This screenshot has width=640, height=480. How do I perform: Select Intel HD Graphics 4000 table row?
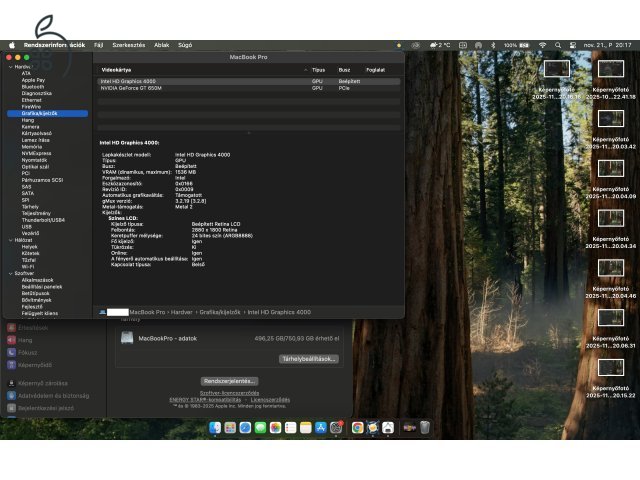248,81
